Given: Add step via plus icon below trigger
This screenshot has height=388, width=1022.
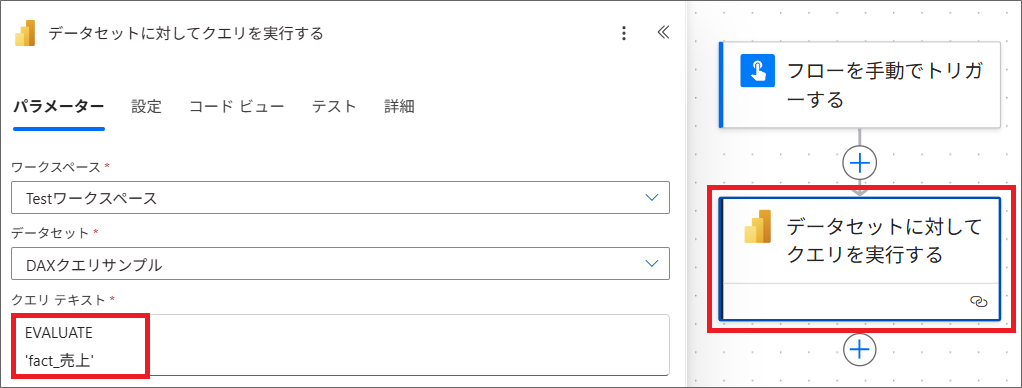Looking at the screenshot, I should 860,163.
